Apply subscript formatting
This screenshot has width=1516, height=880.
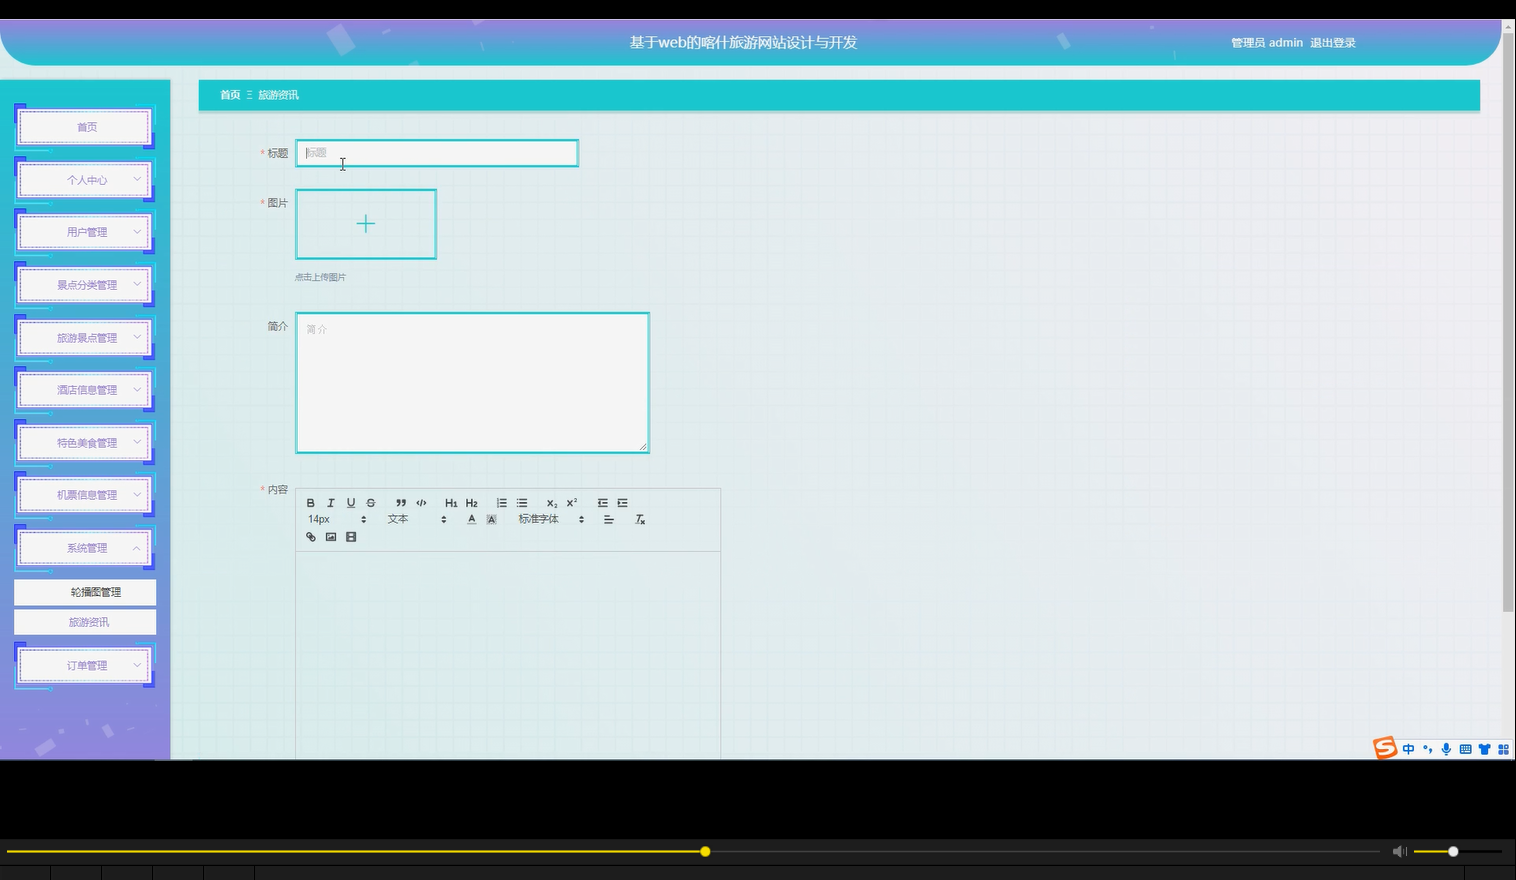pos(552,503)
